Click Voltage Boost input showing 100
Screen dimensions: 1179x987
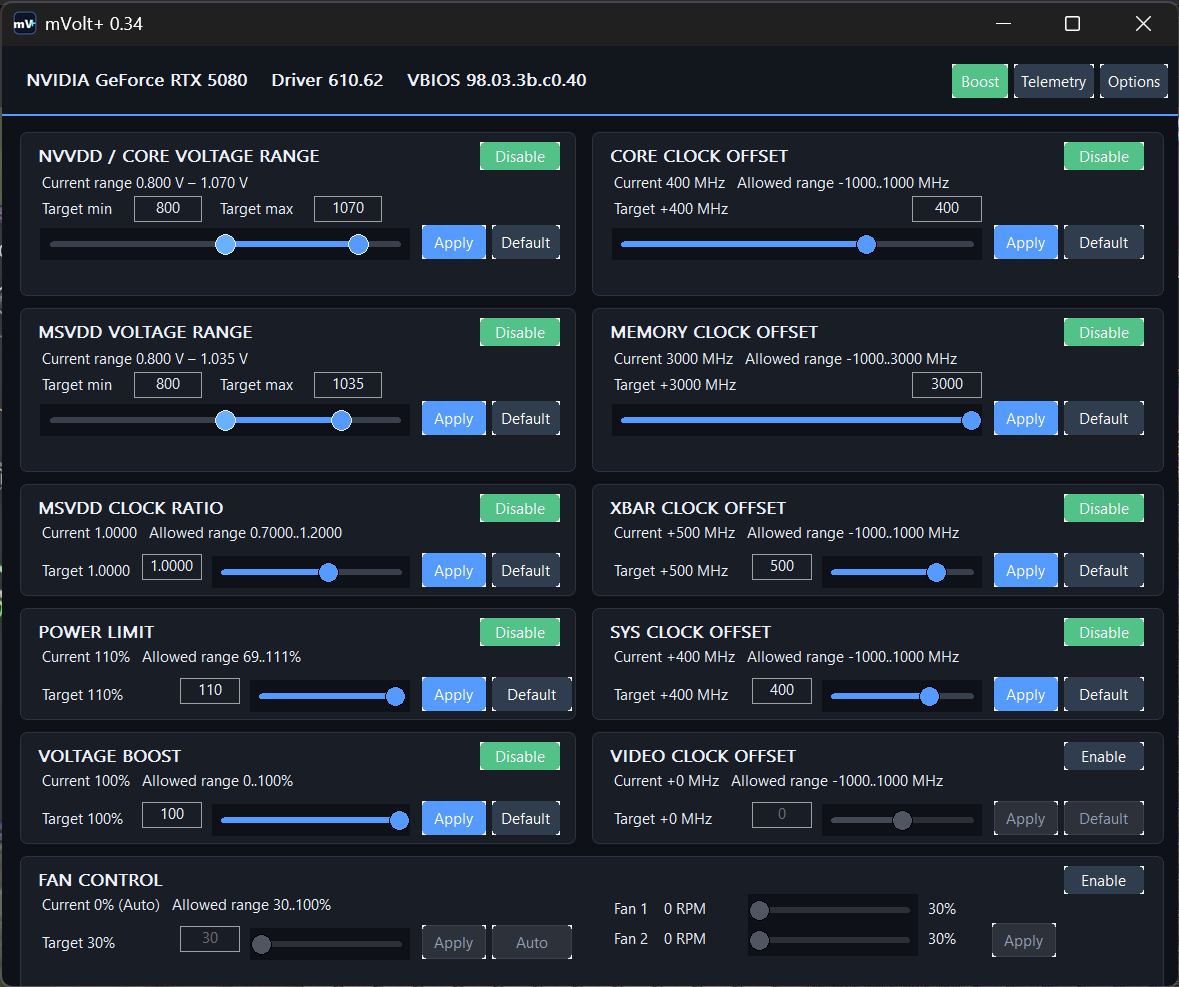[x=172, y=814]
